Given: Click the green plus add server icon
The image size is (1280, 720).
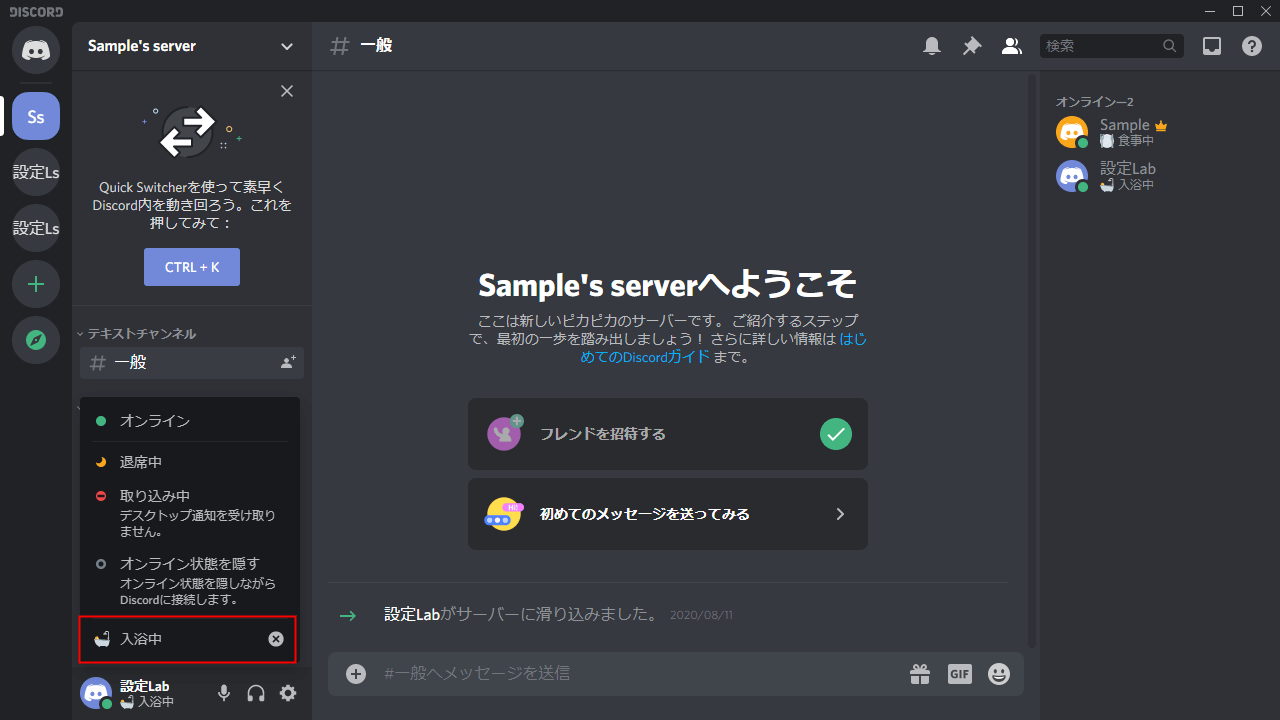Looking at the screenshot, I should tap(36, 284).
